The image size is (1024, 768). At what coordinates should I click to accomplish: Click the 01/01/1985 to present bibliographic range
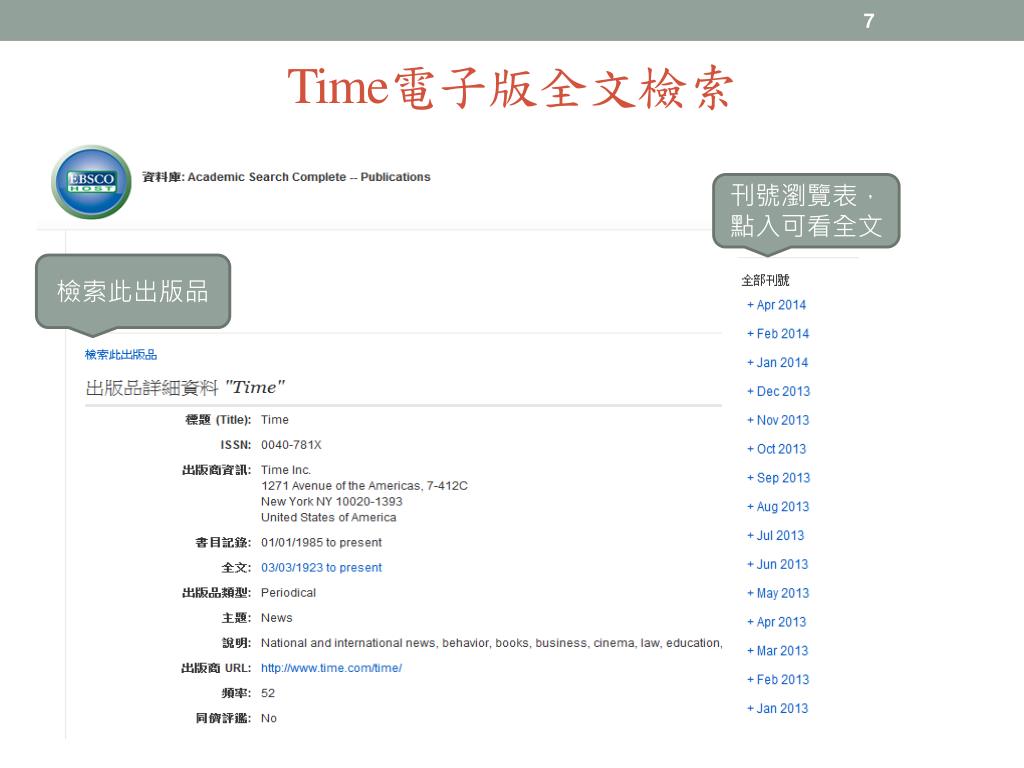tap(321, 542)
